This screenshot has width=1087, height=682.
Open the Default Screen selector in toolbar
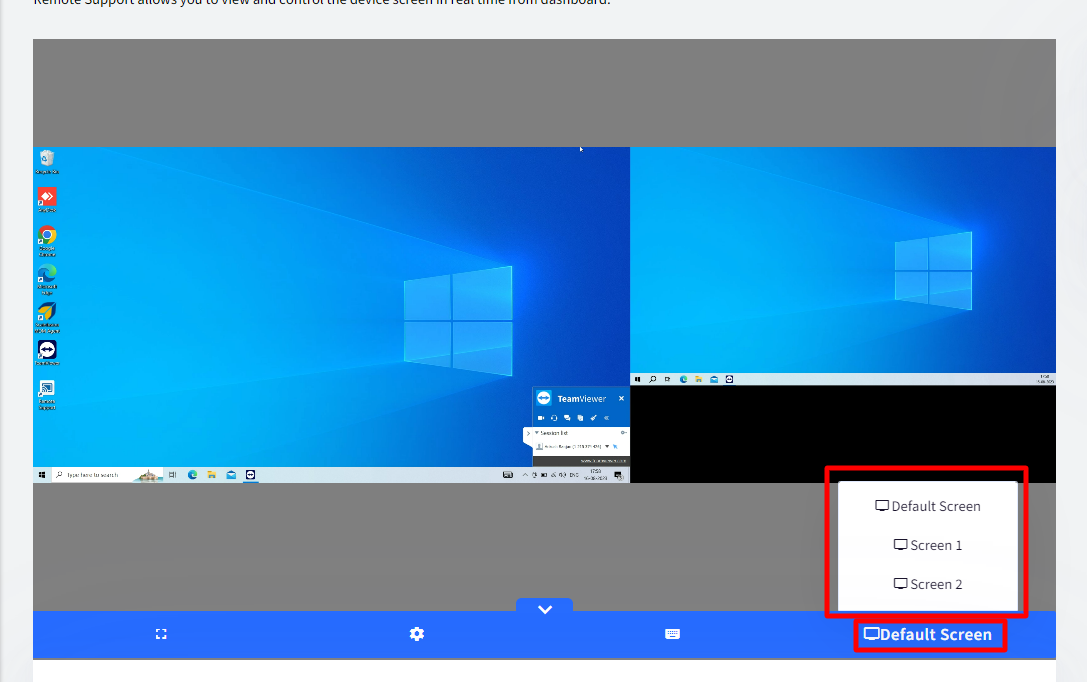click(x=928, y=635)
